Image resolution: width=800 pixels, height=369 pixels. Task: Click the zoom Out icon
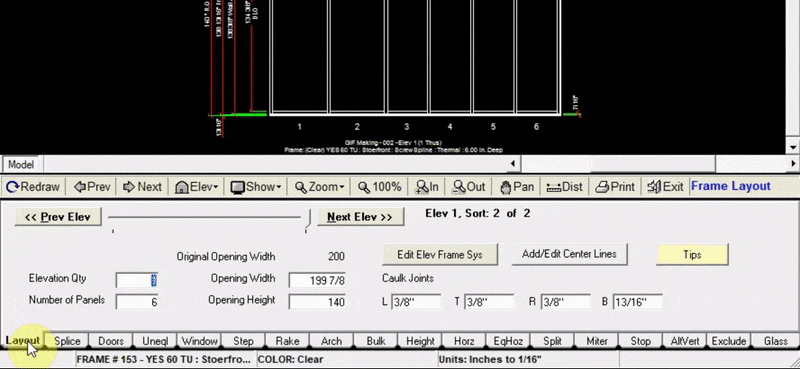(459, 187)
